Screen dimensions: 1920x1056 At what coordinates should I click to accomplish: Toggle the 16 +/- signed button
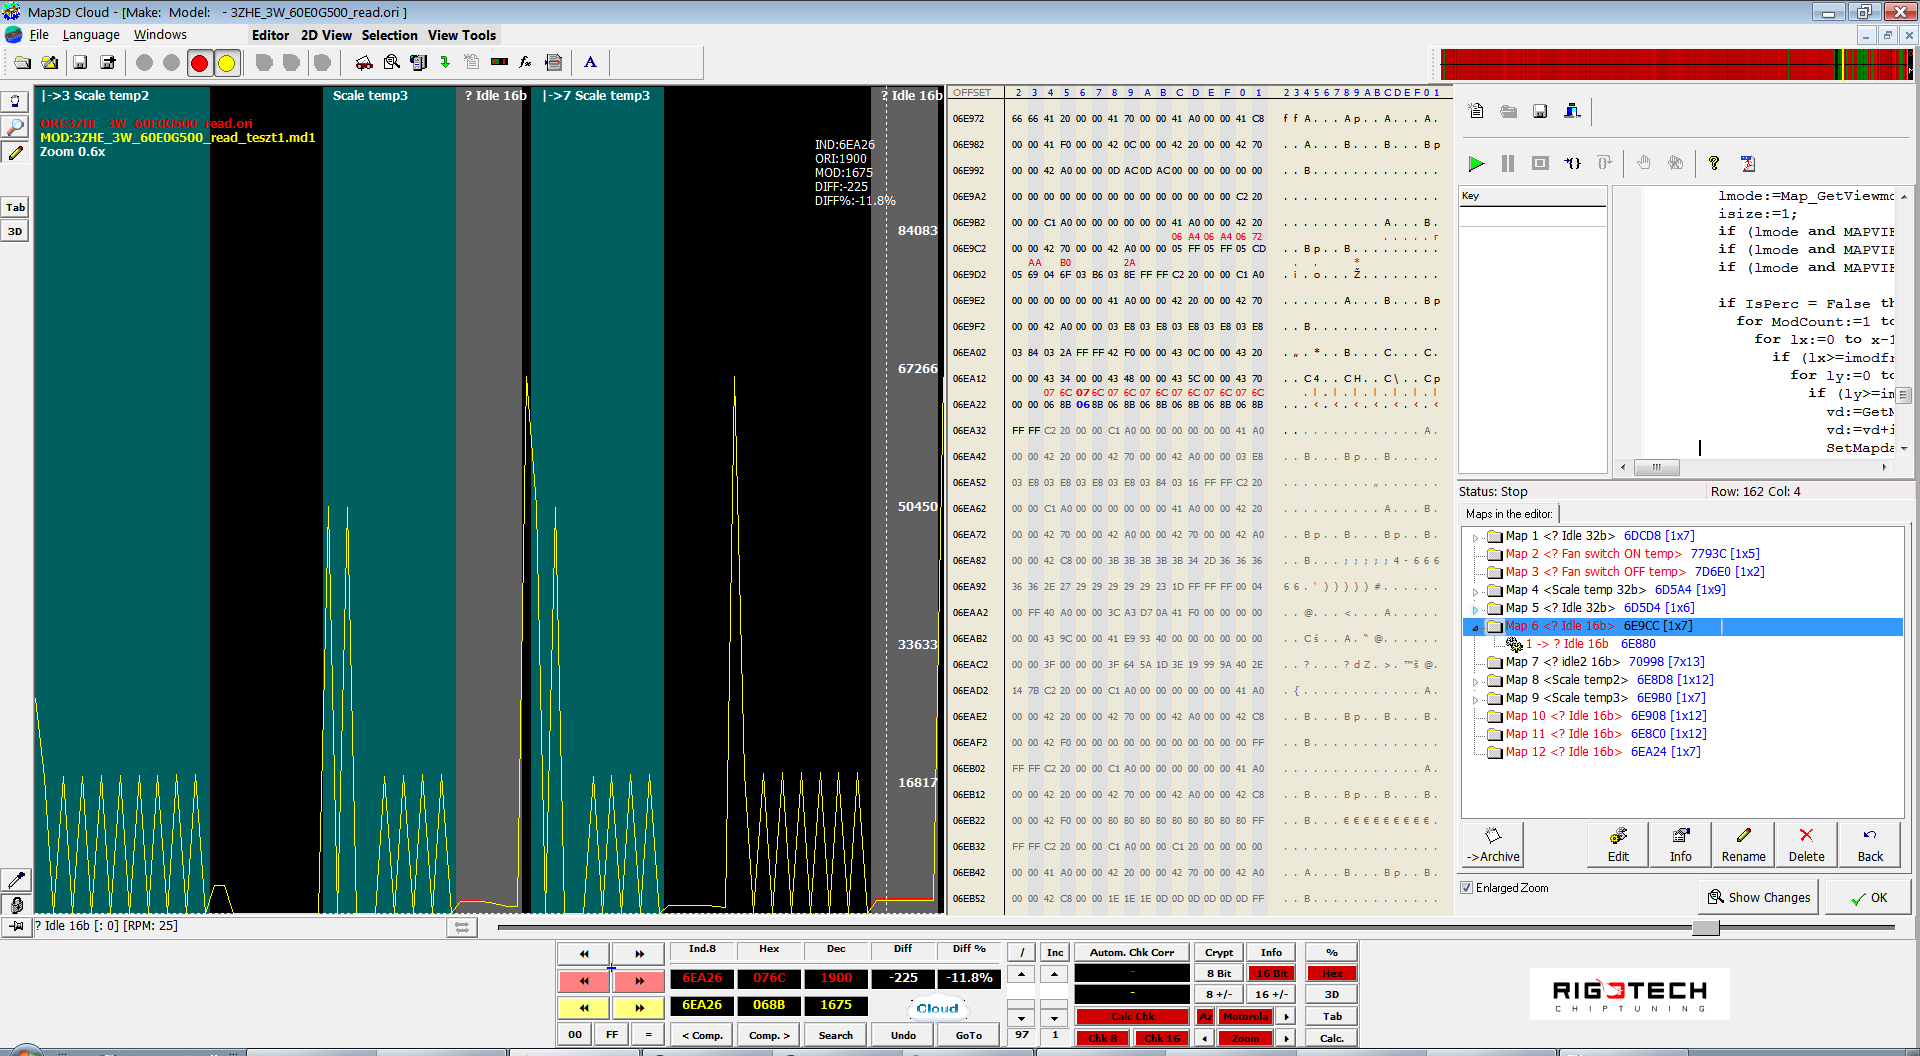1271,994
